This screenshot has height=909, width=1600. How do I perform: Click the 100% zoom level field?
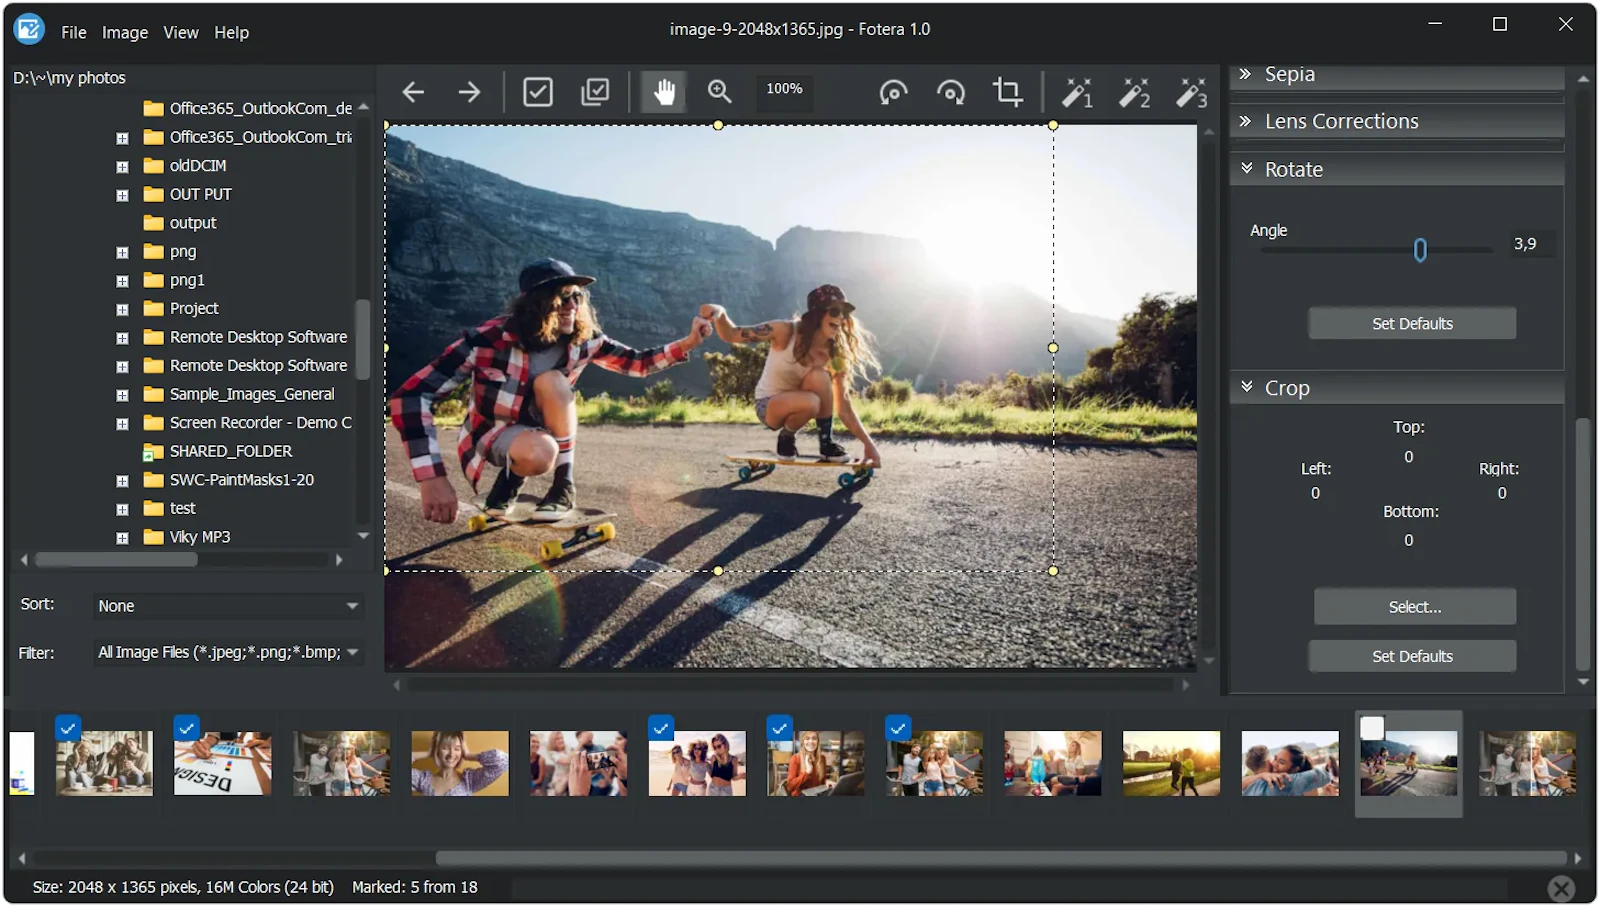click(785, 89)
